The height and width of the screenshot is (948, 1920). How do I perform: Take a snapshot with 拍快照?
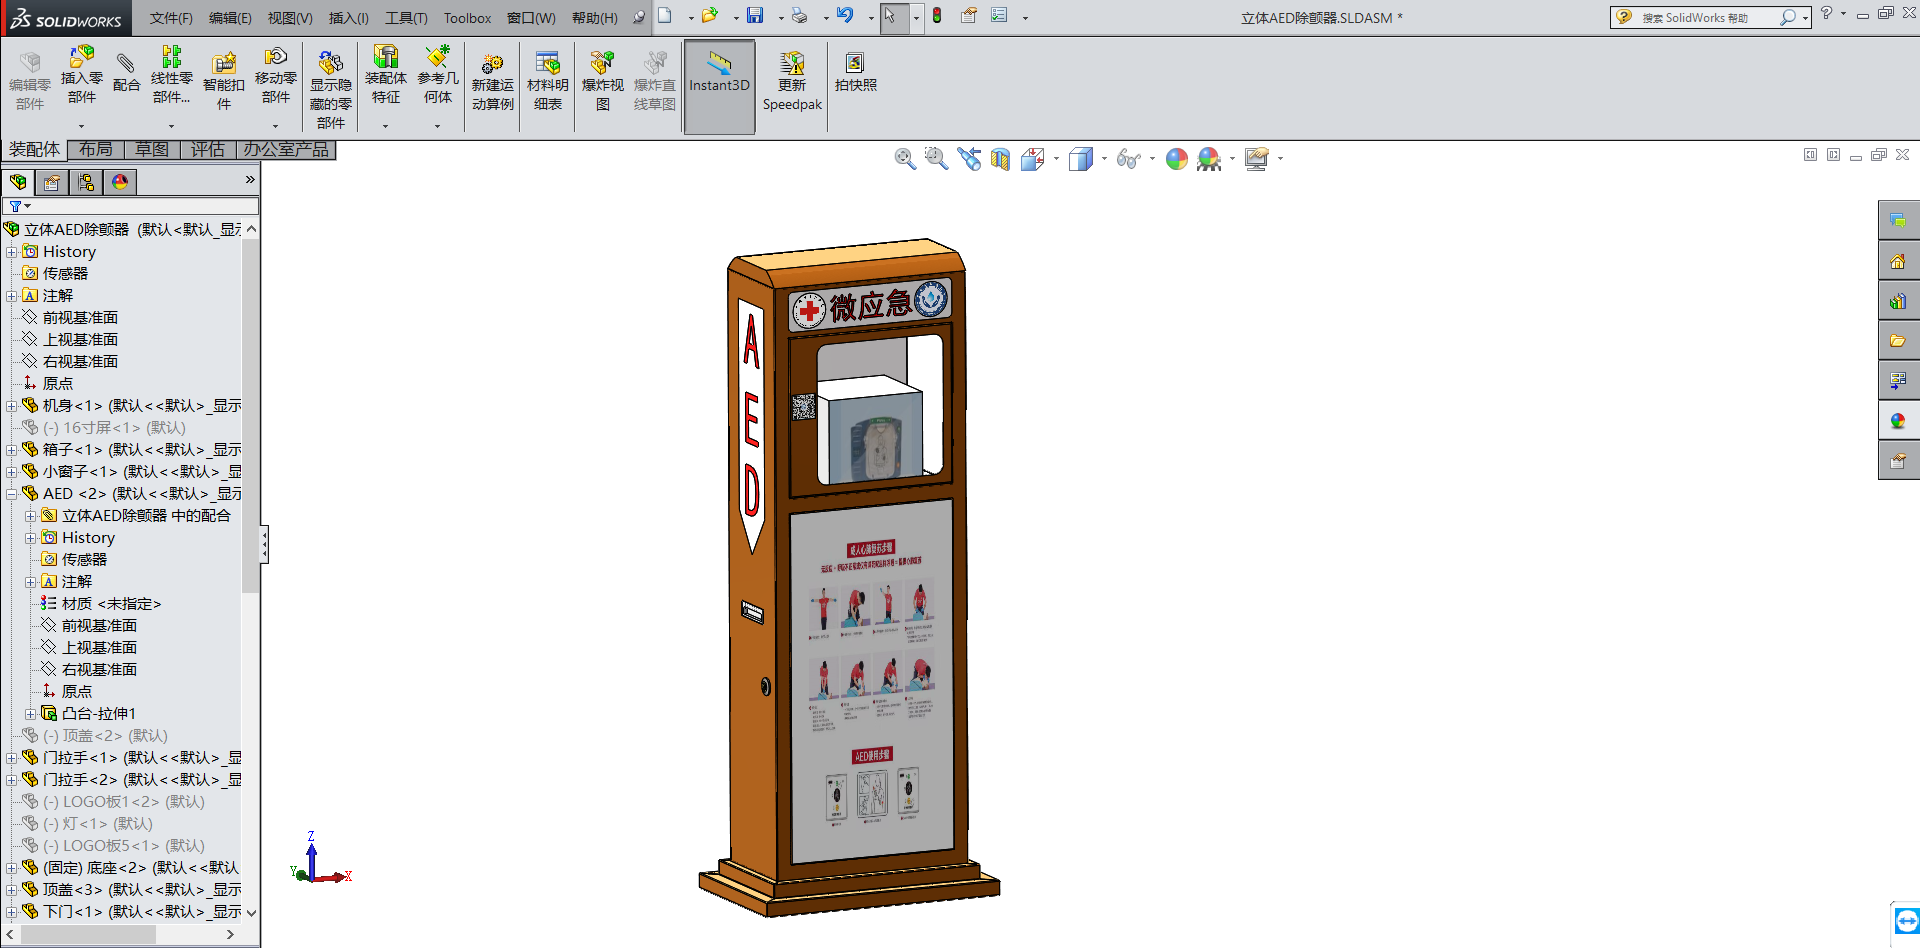pyautogui.click(x=856, y=72)
